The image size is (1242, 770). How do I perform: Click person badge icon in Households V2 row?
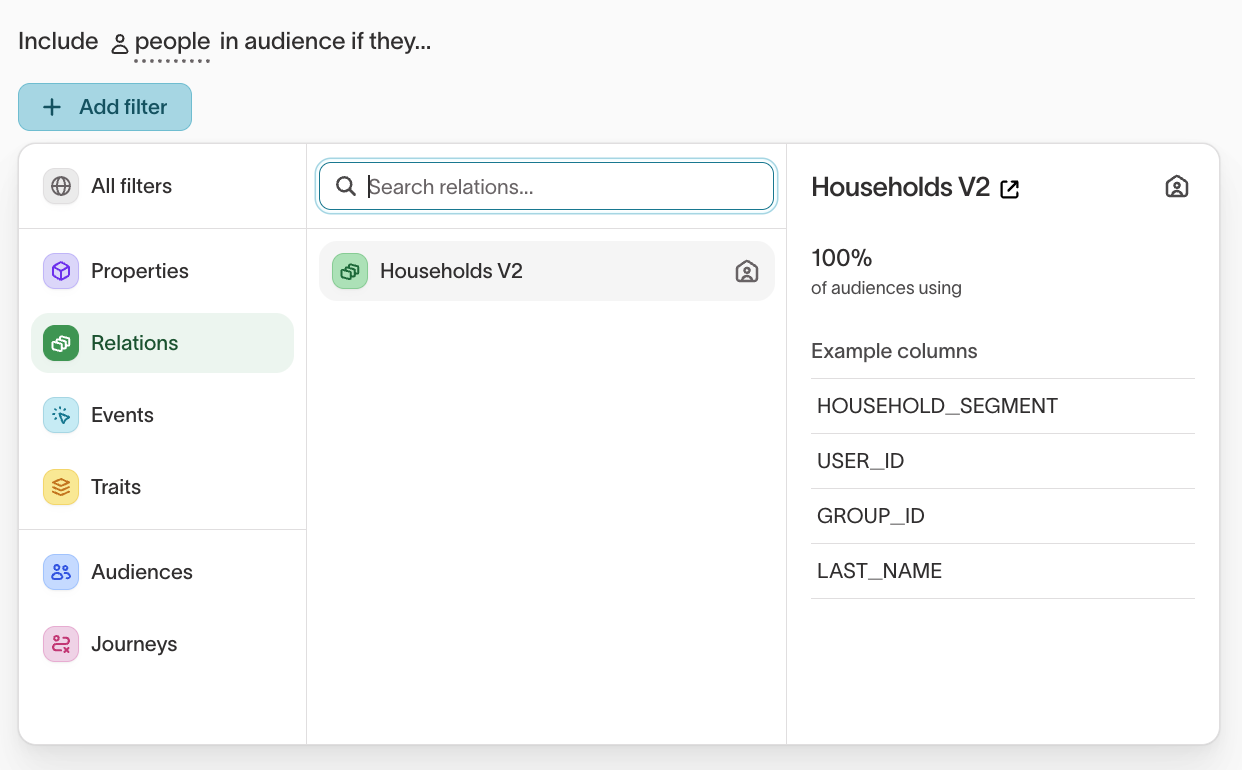click(746, 271)
